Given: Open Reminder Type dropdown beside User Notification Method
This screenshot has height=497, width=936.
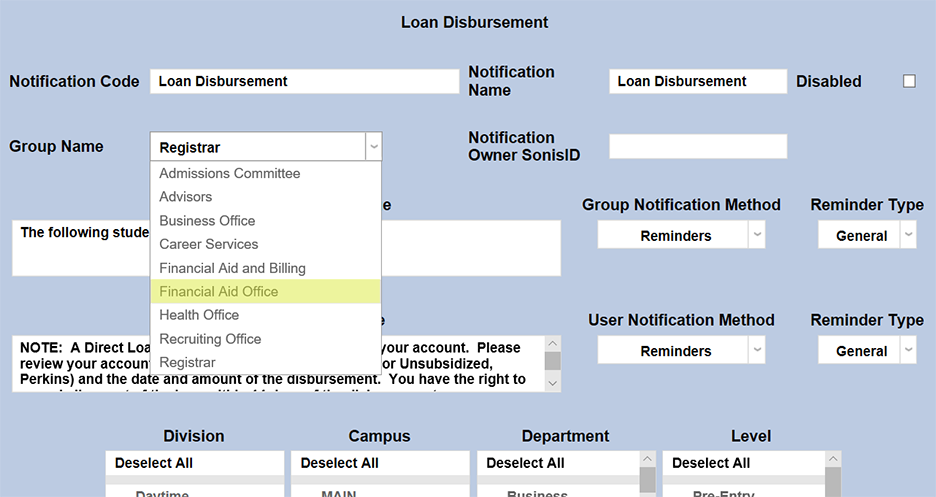Looking at the screenshot, I should coord(867,351).
